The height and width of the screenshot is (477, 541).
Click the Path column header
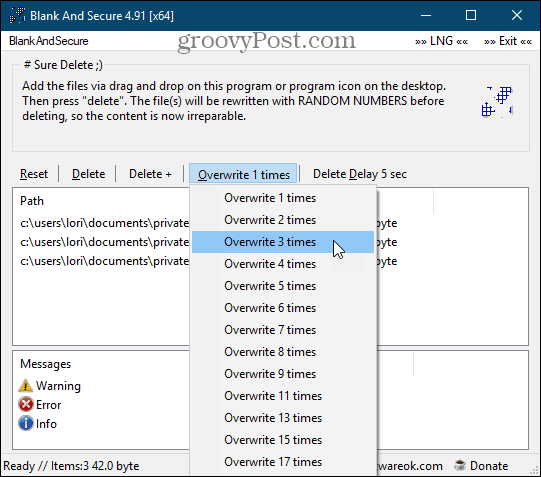tap(32, 201)
